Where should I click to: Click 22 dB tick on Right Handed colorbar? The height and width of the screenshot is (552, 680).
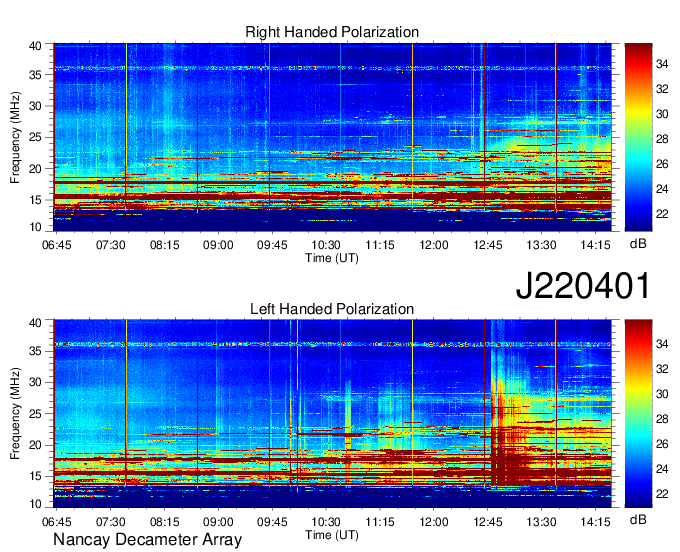pyautogui.click(x=662, y=214)
